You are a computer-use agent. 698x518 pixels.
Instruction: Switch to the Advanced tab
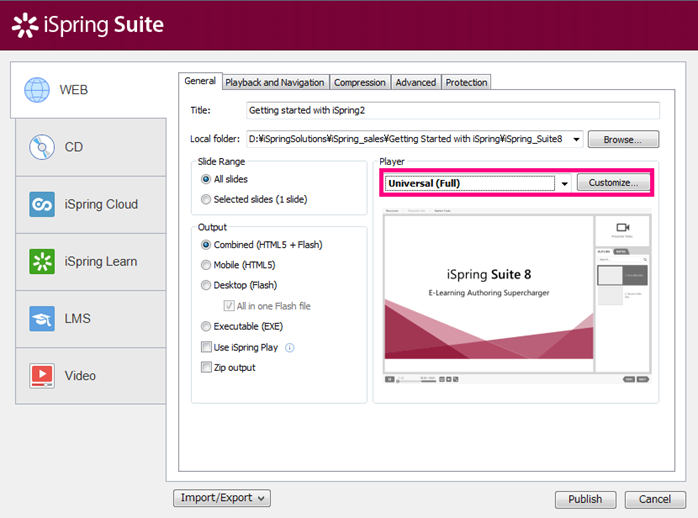pyautogui.click(x=416, y=82)
